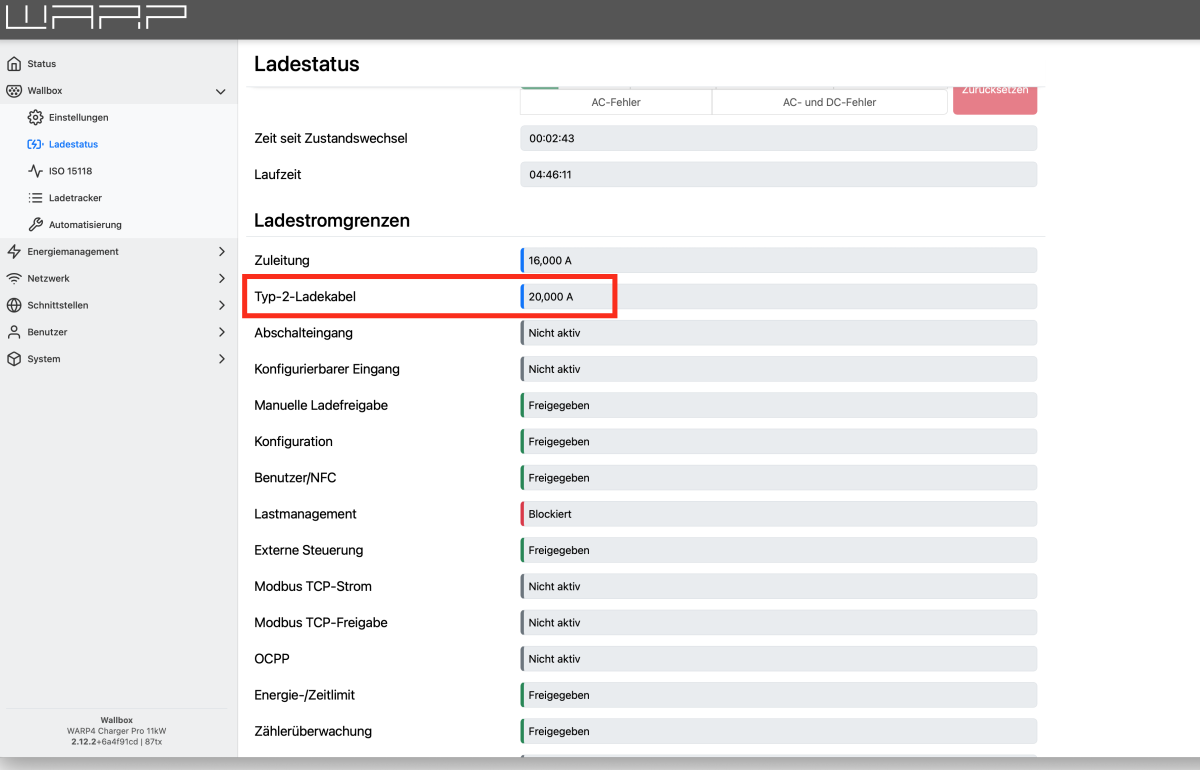
Task: Click the Zuleitung label
Action: [x=282, y=260]
